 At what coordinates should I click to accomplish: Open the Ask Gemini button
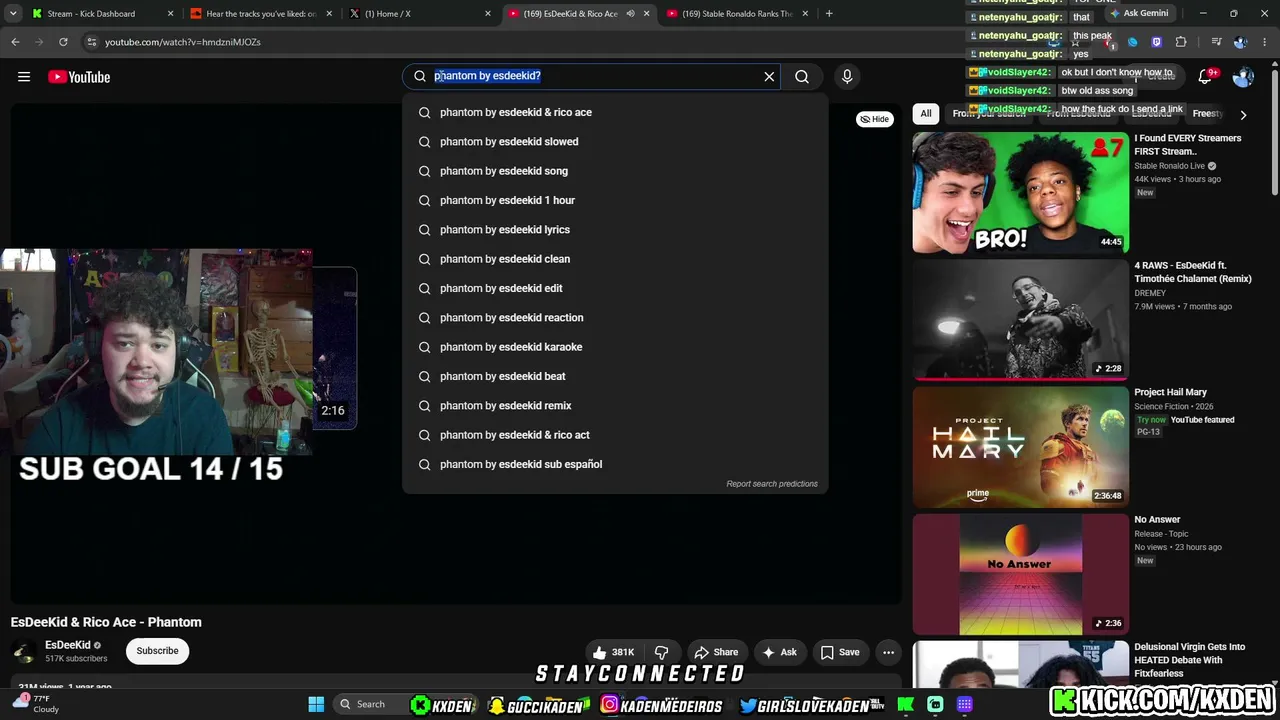tap(1138, 14)
